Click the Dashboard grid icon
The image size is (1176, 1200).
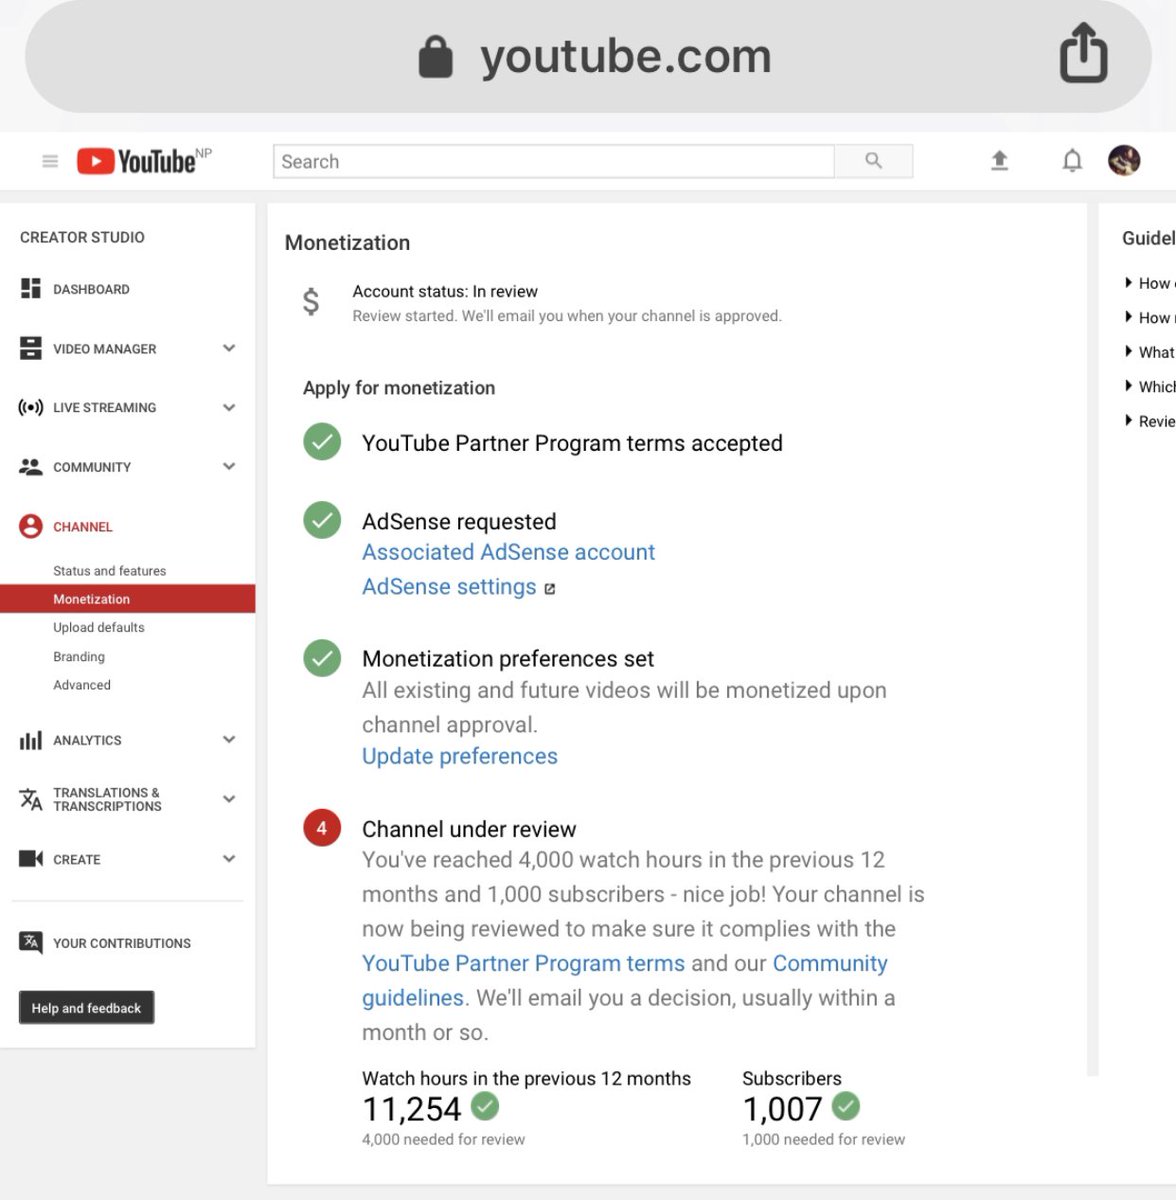coord(31,289)
